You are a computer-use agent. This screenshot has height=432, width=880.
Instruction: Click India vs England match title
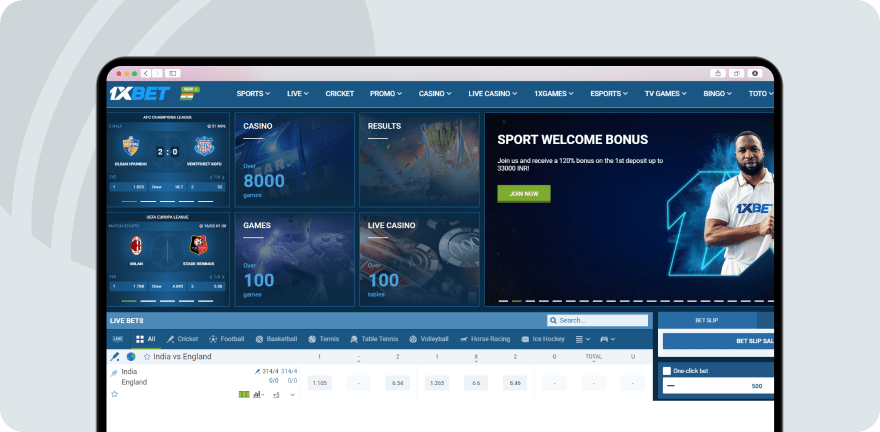(182, 357)
